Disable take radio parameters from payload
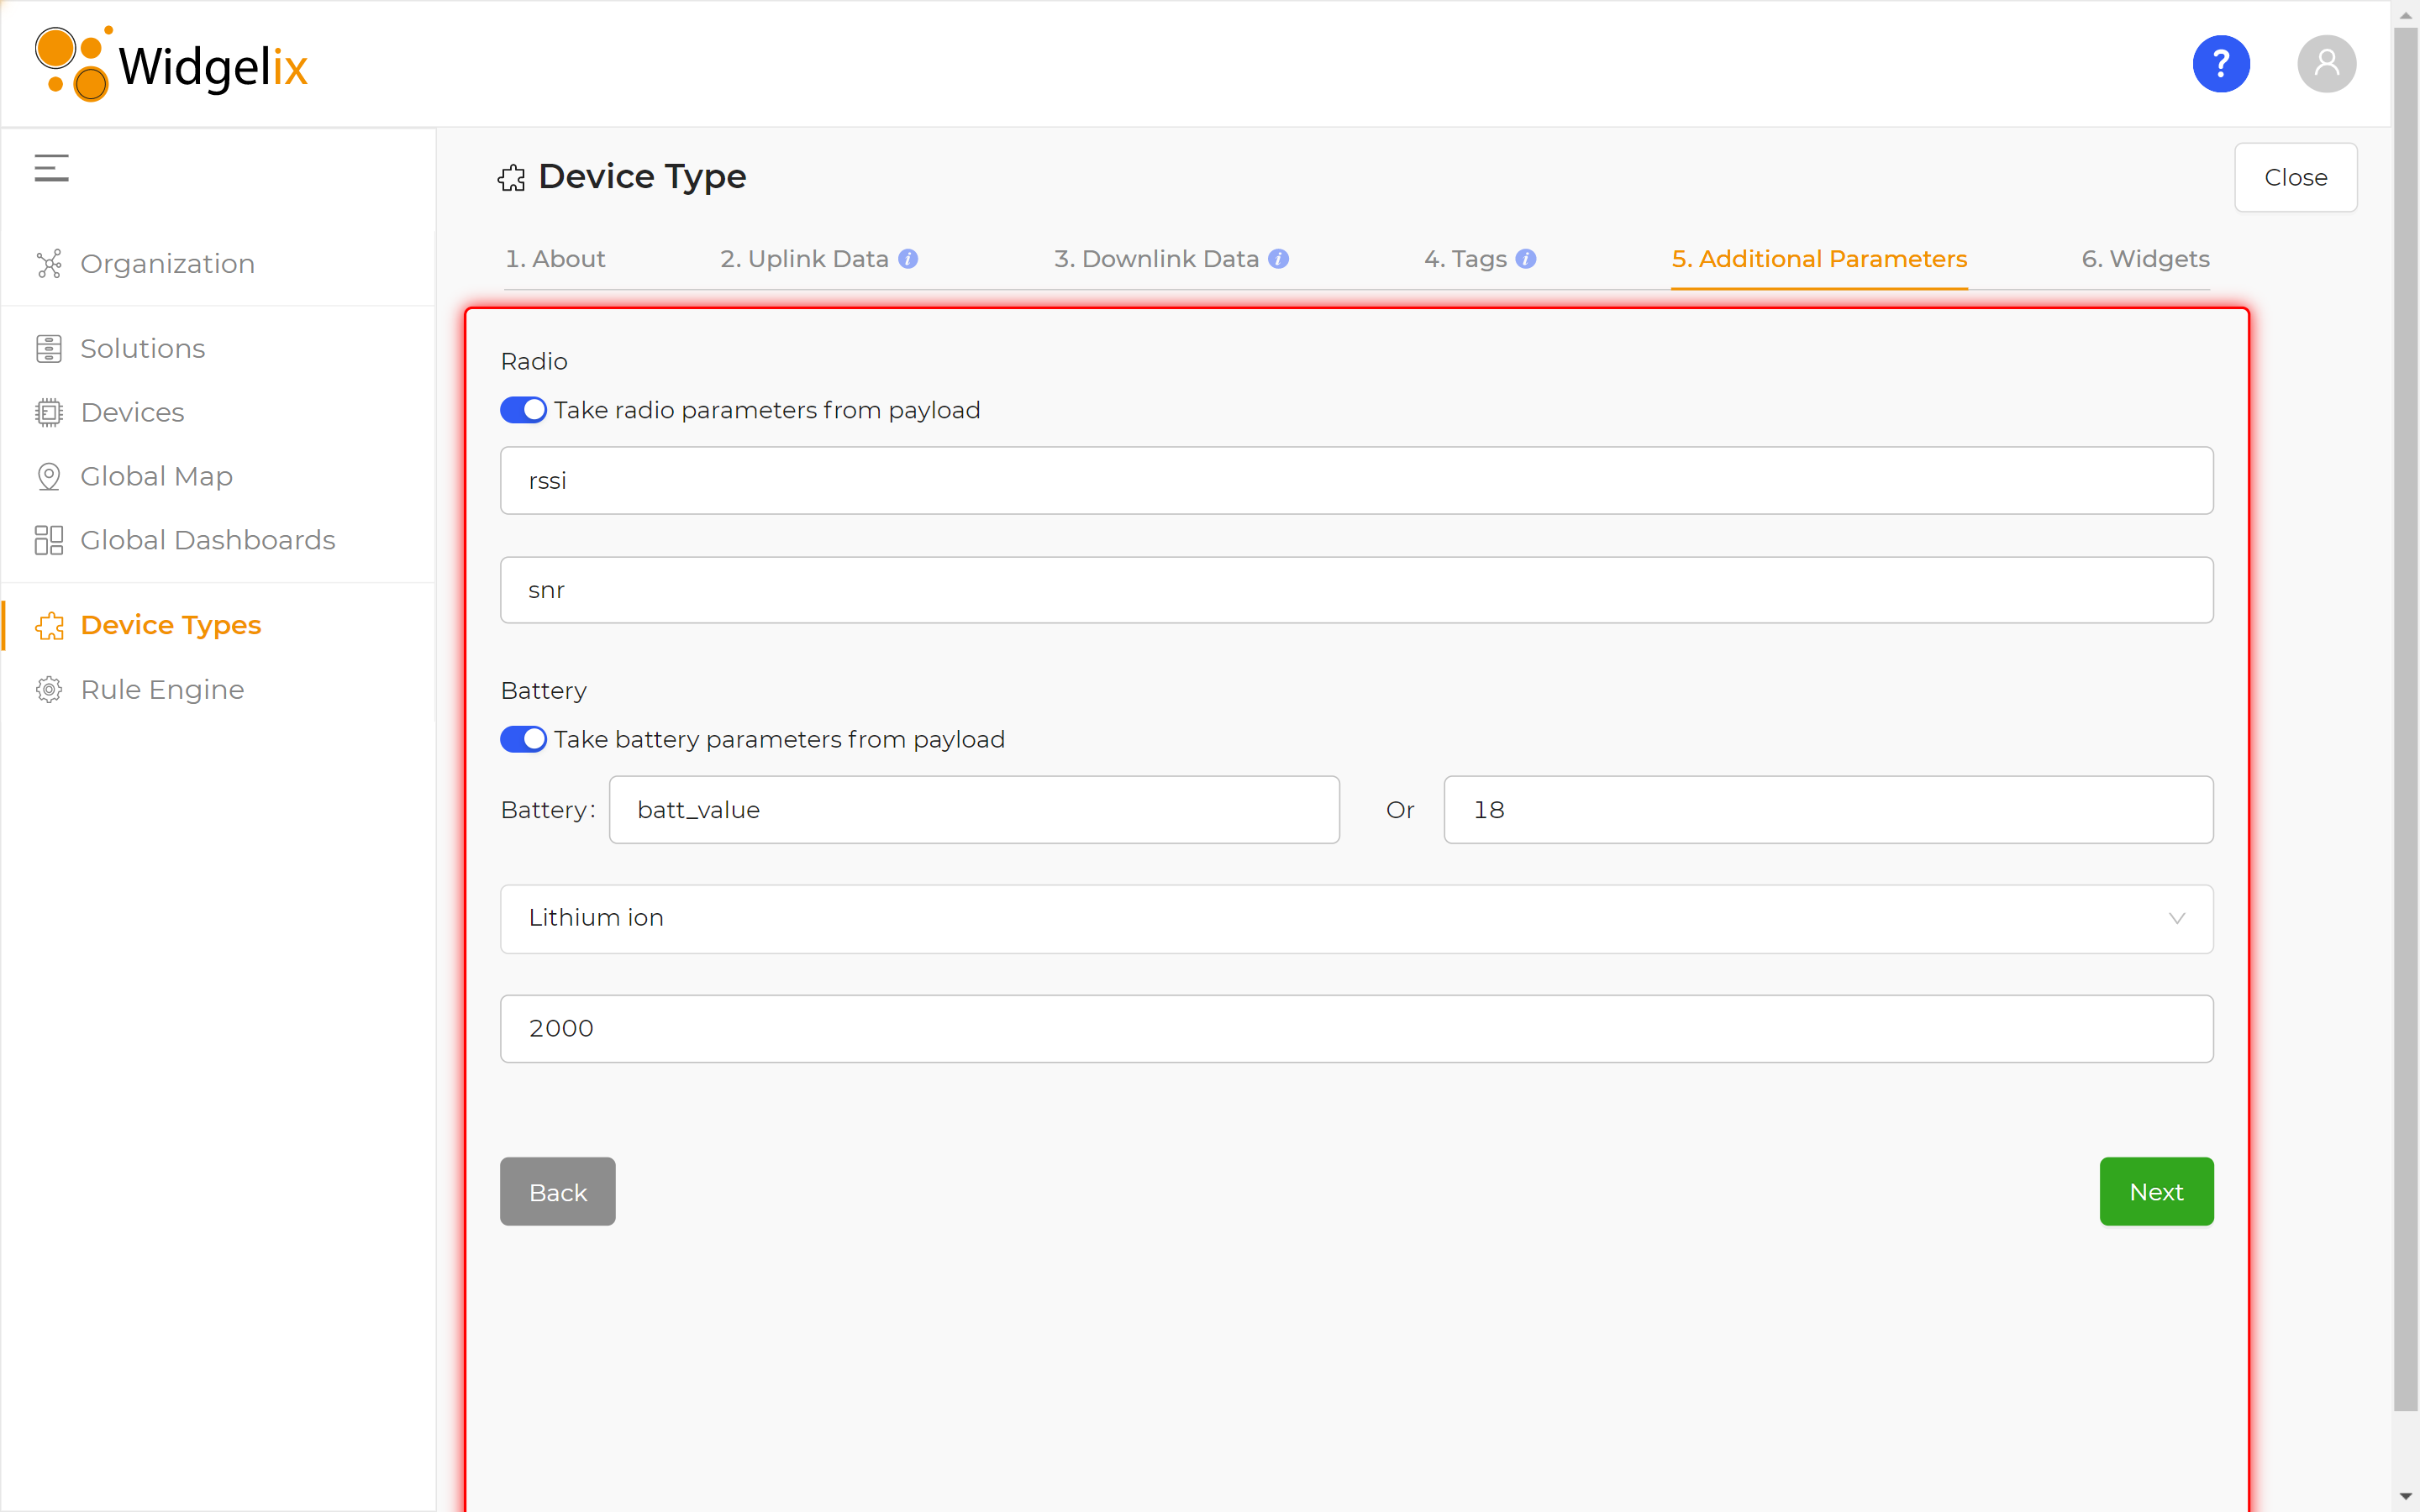 (523, 410)
